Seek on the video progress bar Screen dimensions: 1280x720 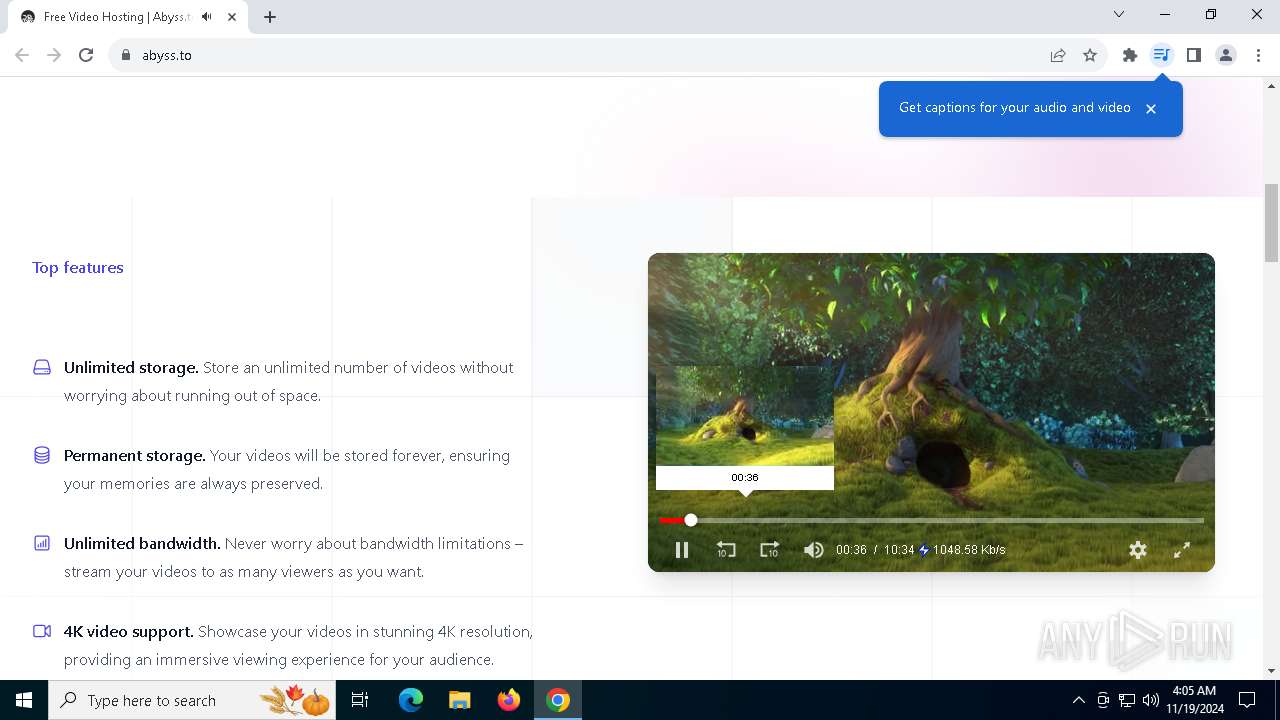(932, 520)
